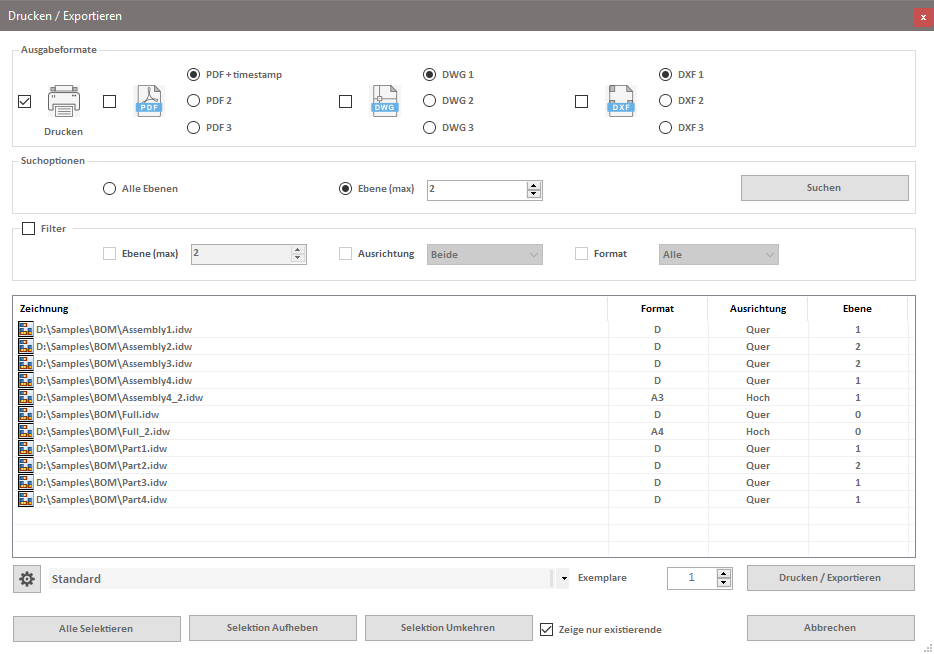Uncheck Zeige nur existierende checkbox
Image resolution: width=934 pixels, height=654 pixels.
[x=546, y=629]
